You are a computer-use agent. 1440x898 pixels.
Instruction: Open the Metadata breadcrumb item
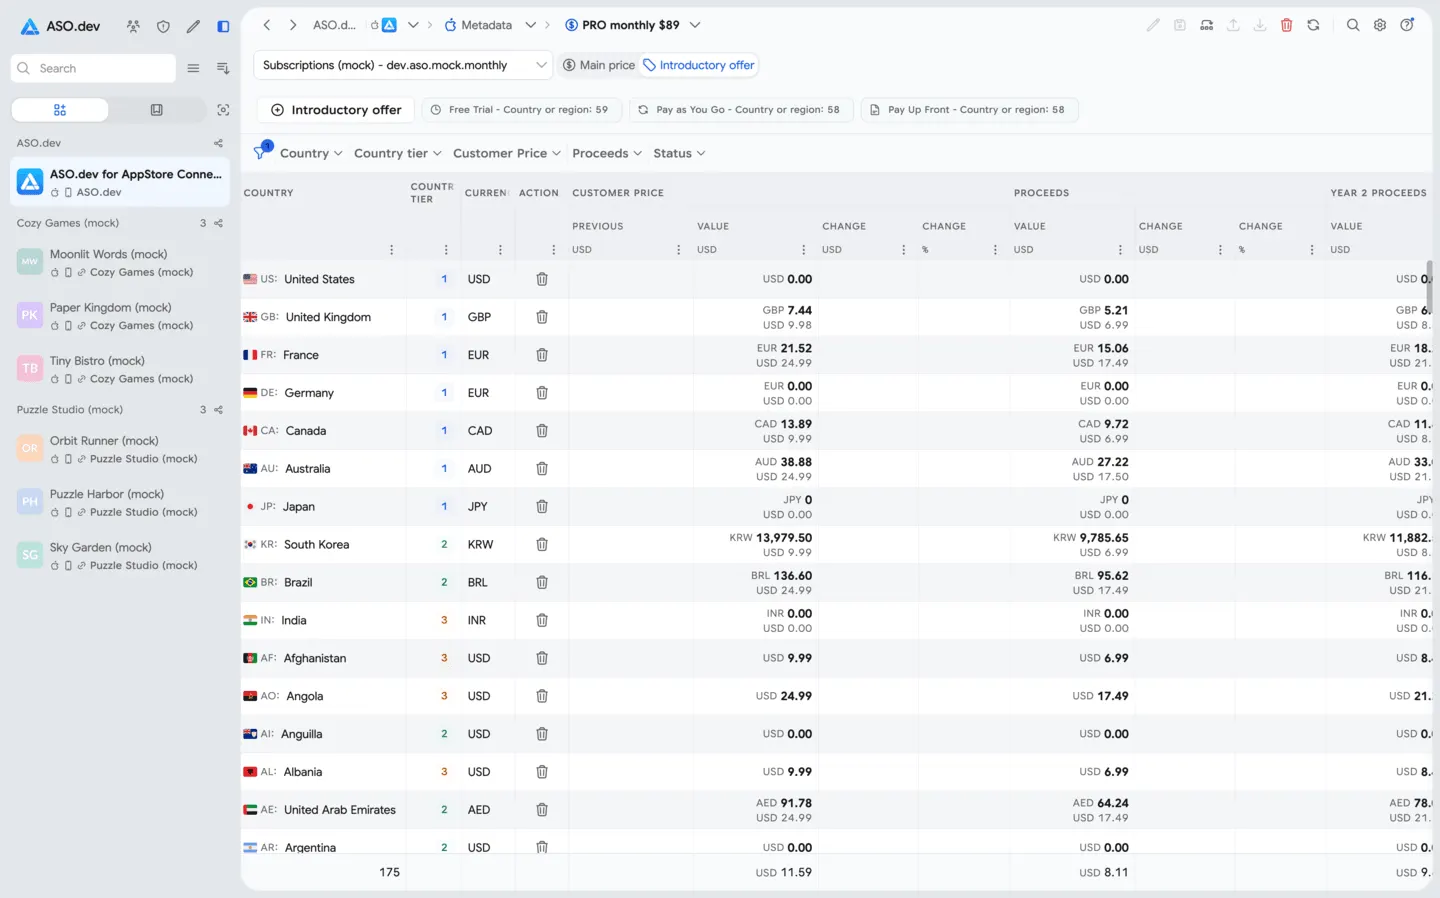tap(478, 25)
